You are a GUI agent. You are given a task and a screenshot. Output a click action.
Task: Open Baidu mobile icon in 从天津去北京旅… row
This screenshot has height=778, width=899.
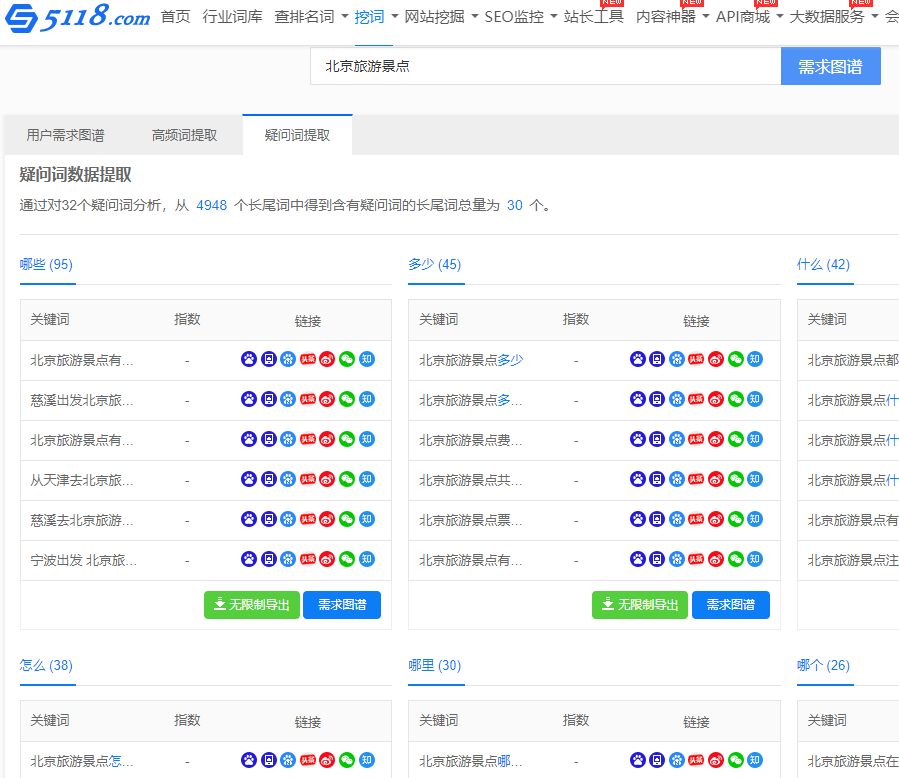click(x=268, y=479)
